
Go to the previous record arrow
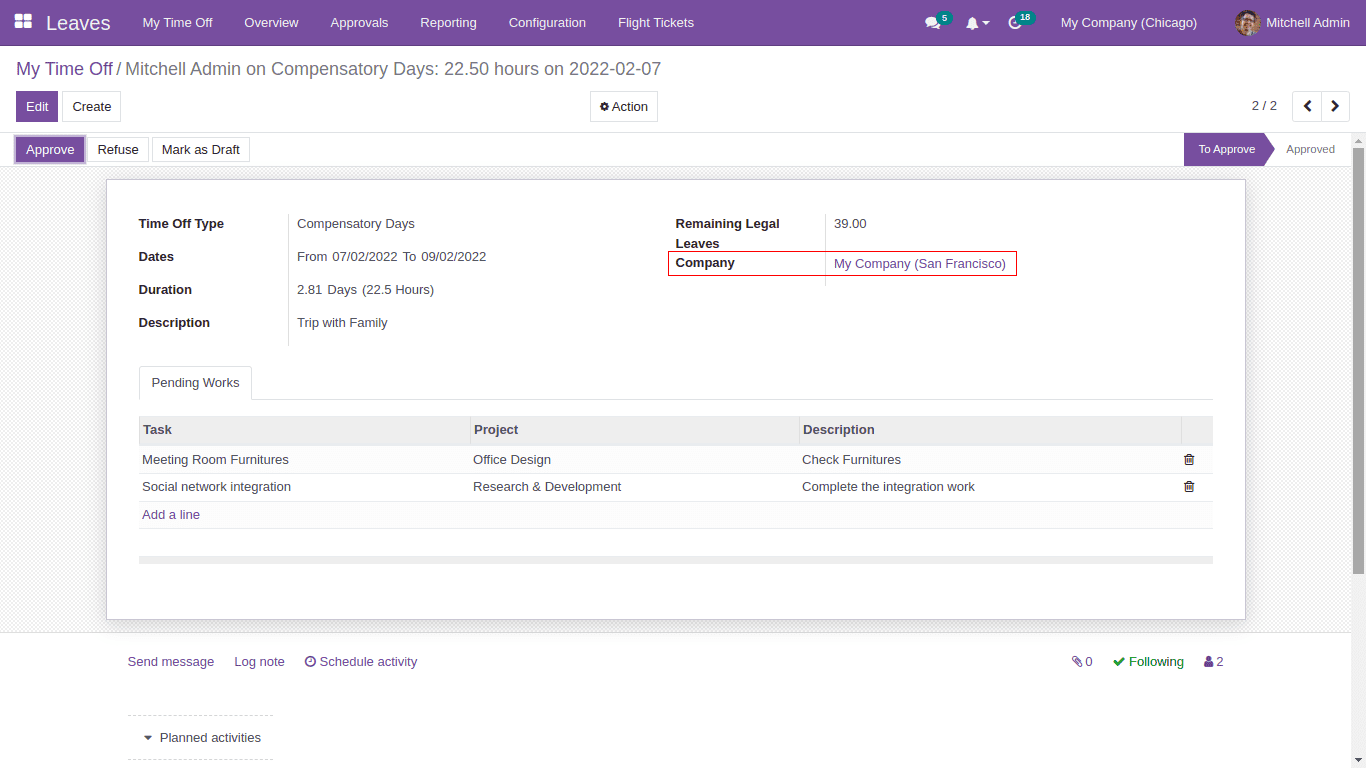[1307, 105]
